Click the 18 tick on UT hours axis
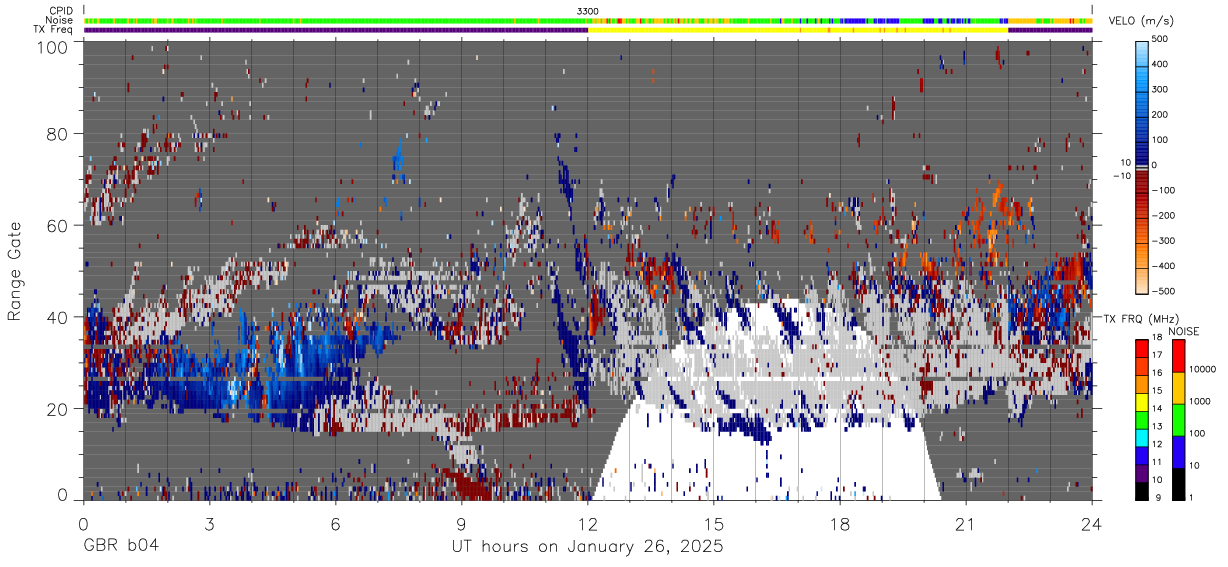This screenshot has width=1228, height=567. click(x=840, y=525)
